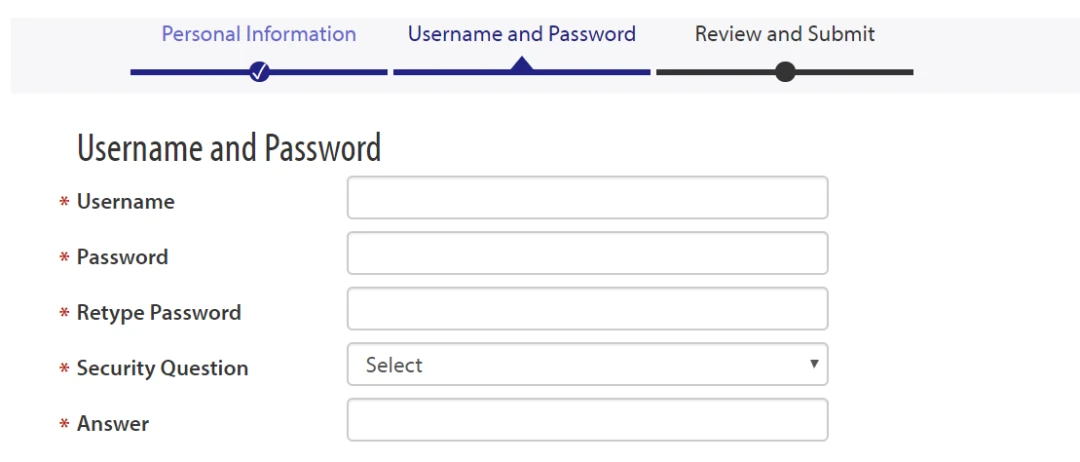The width and height of the screenshot is (1080, 462).
Task: Select the Username and Password step label
Action: [x=522, y=34]
